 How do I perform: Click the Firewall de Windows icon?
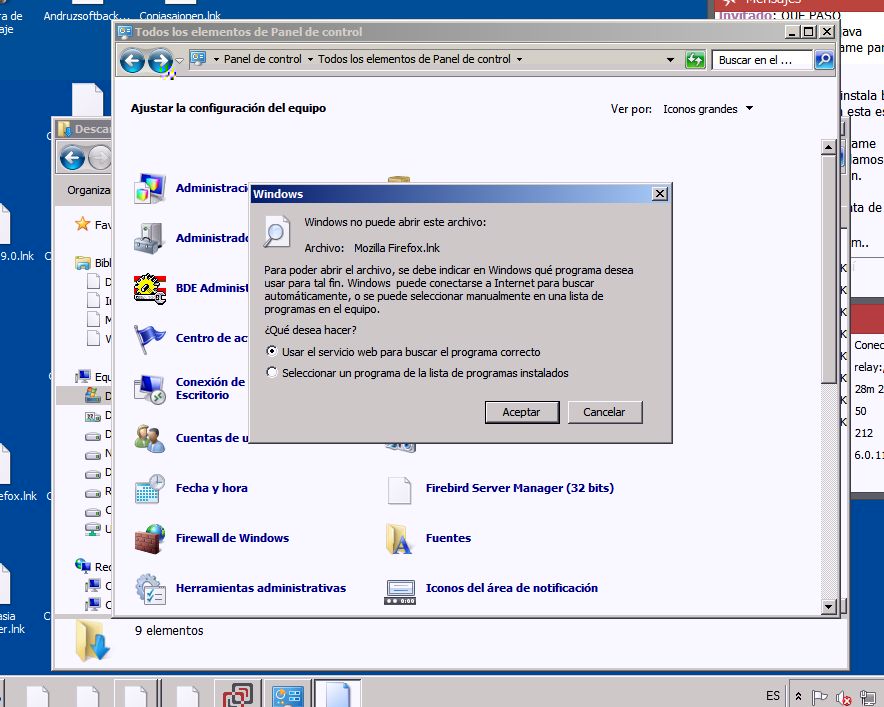click(150, 539)
